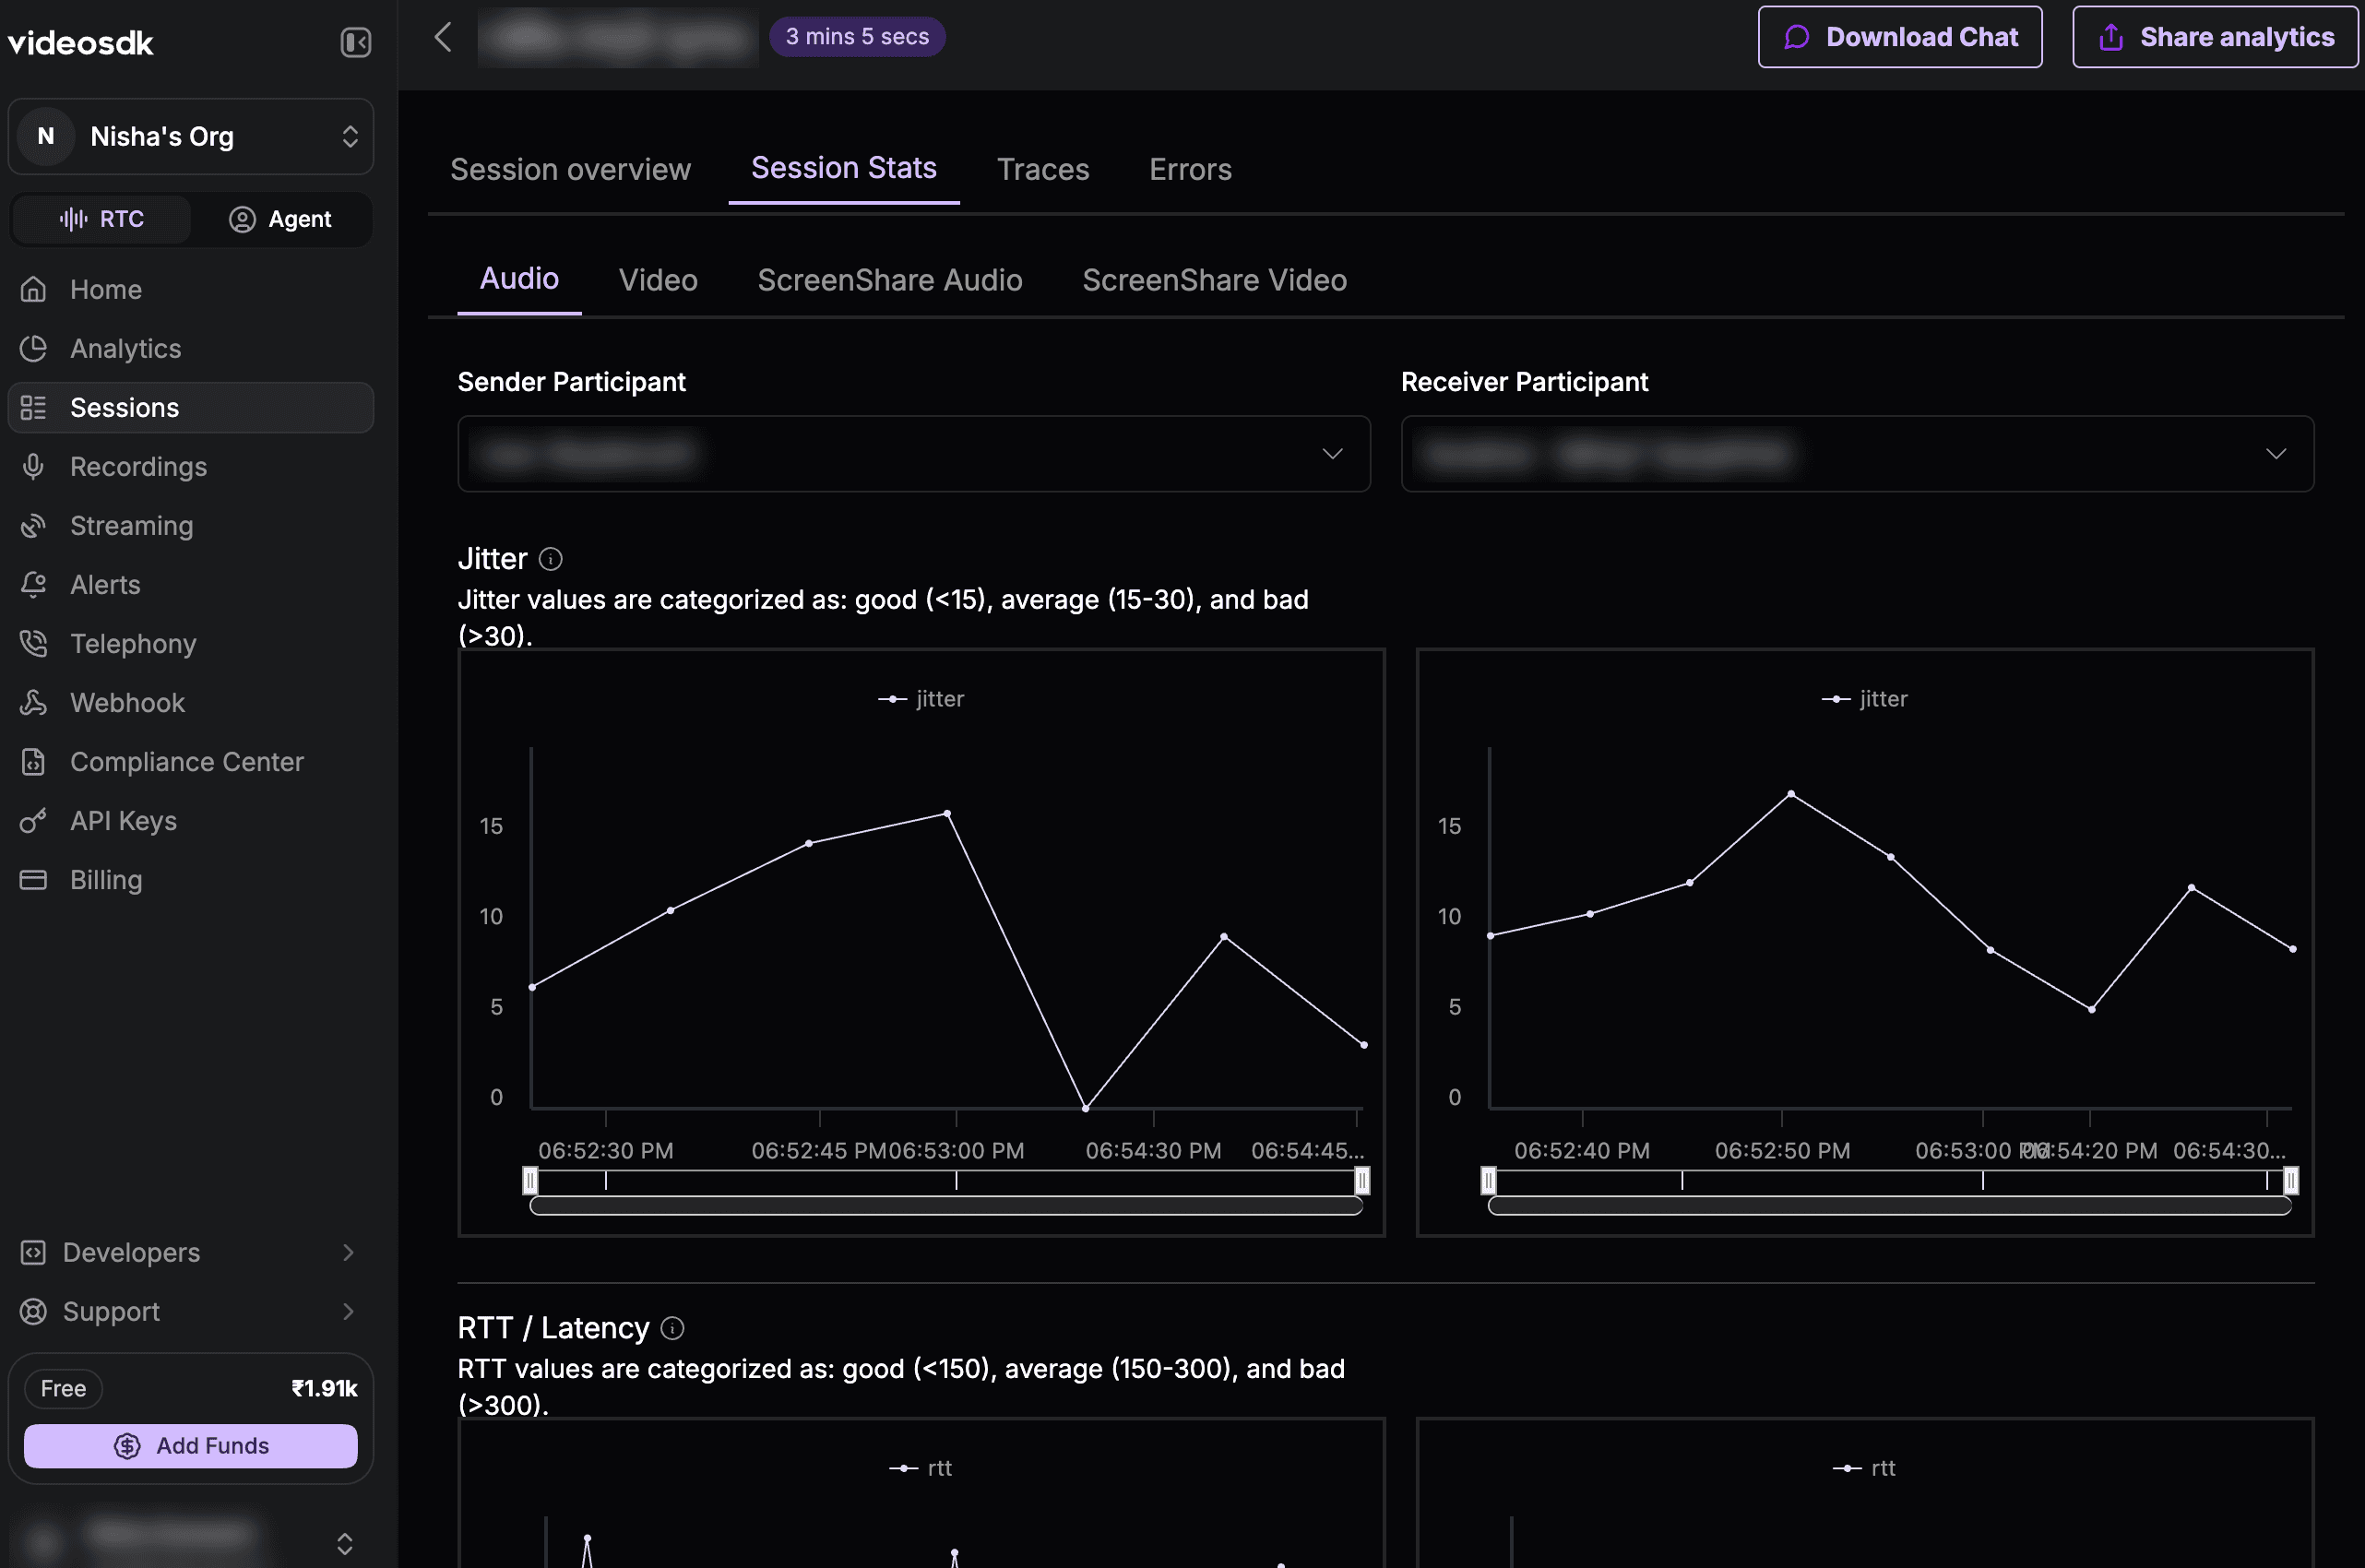Screen dimensions: 2365x1568
Task: Click the Sessions list icon
Action: click(34, 407)
